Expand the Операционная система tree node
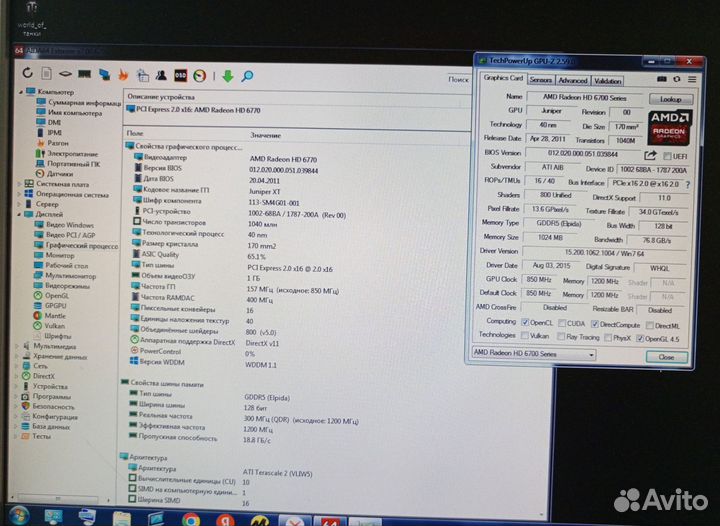 20,194
